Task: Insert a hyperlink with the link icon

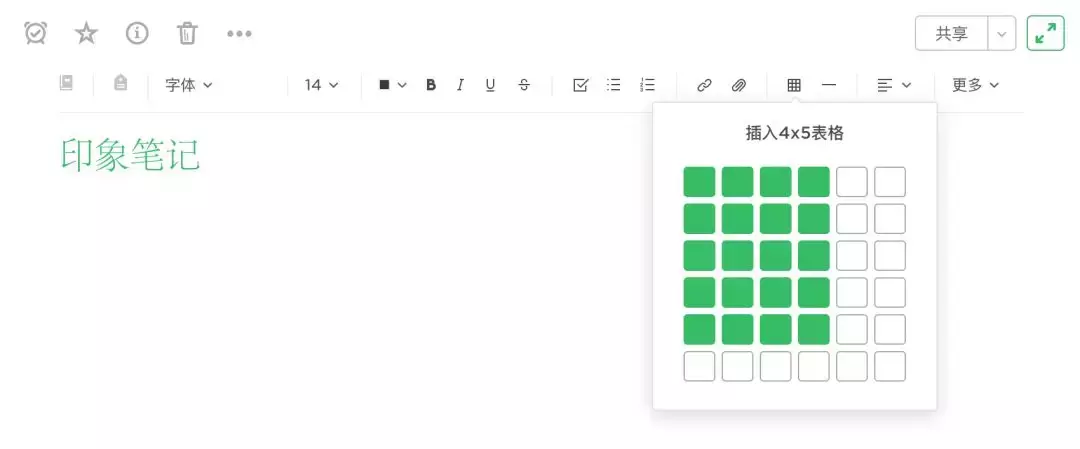Action: 704,85
